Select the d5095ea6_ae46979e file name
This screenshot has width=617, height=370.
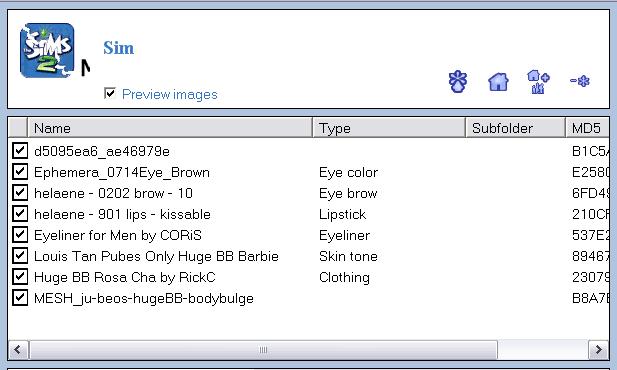(102, 152)
